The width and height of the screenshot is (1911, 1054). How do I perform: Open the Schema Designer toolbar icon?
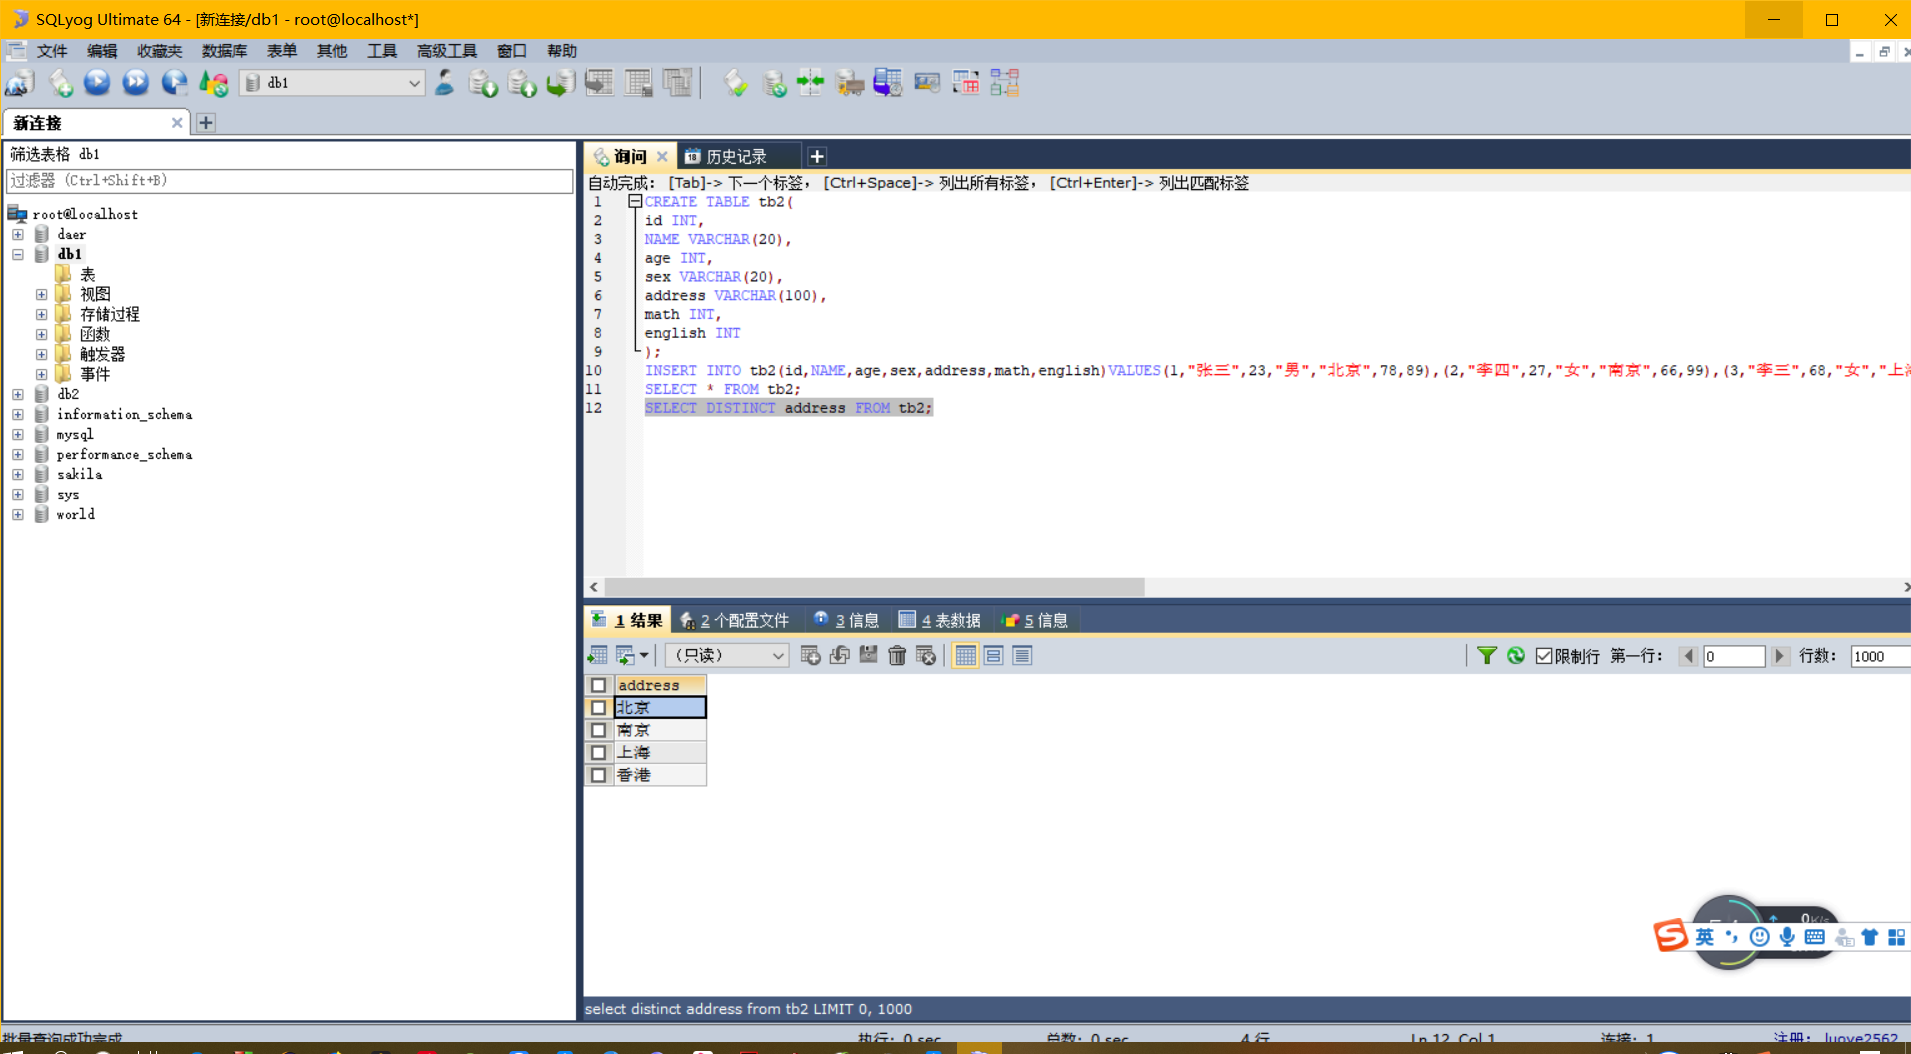1005,83
